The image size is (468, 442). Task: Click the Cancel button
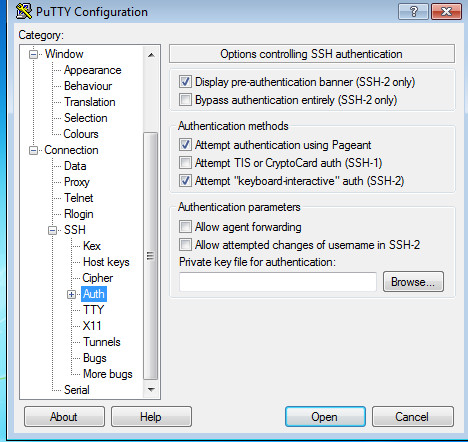[413, 417]
